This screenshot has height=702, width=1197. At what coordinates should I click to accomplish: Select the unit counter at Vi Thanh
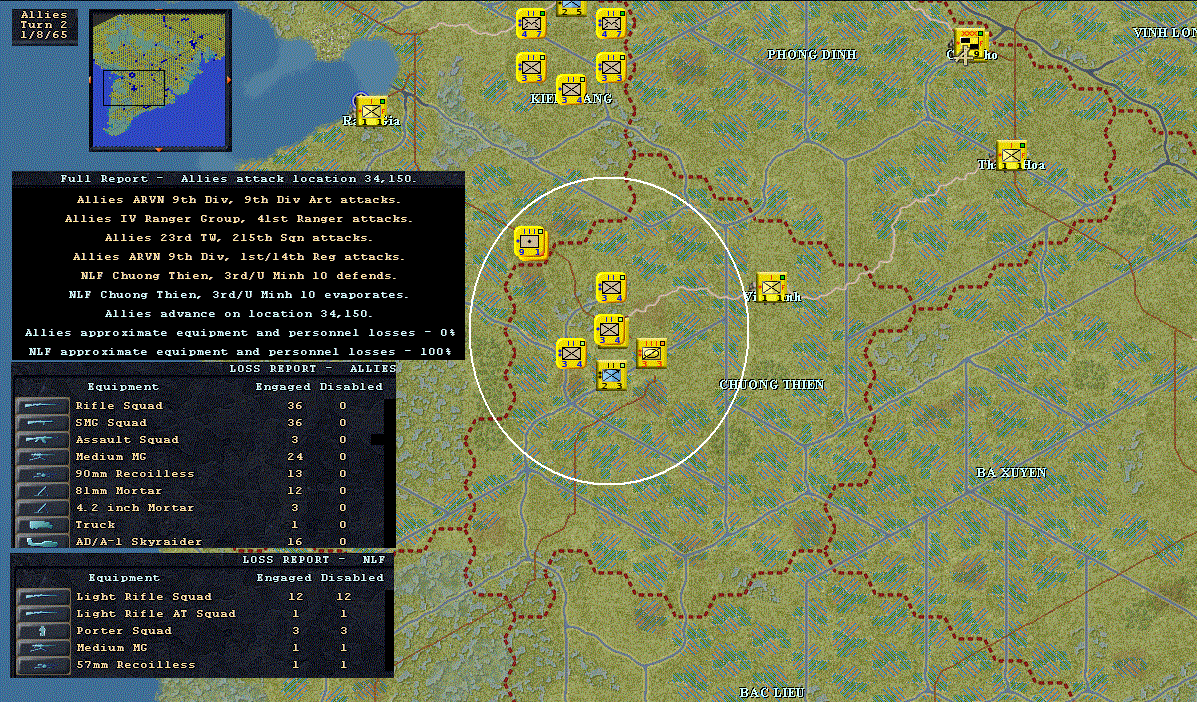(771, 288)
